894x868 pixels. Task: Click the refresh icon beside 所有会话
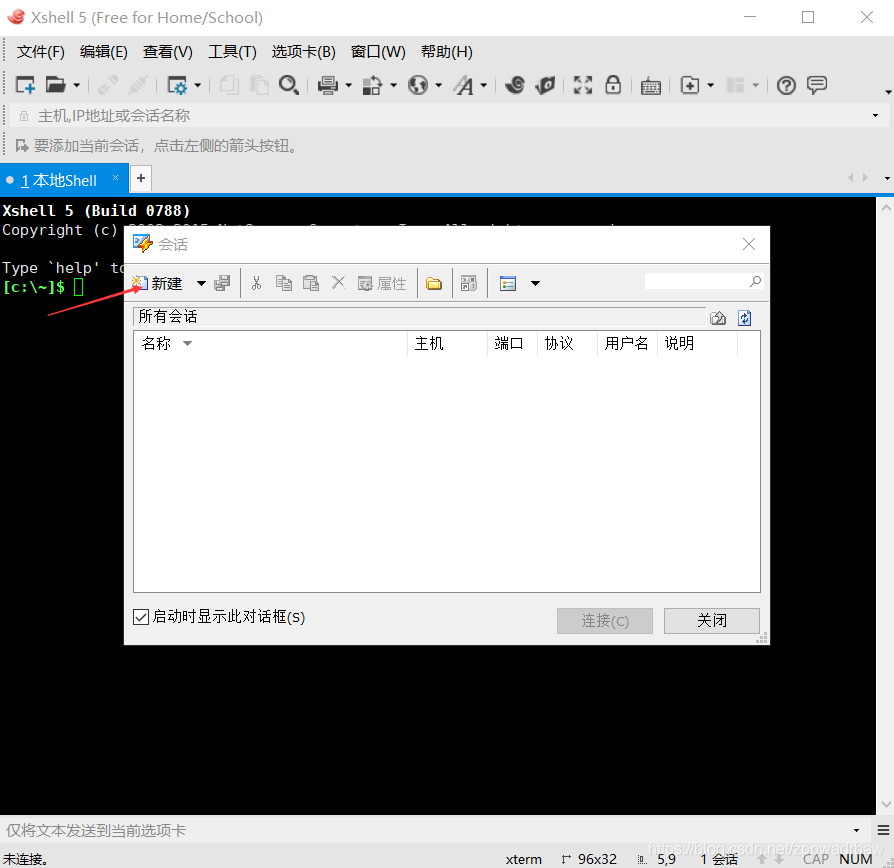745,318
